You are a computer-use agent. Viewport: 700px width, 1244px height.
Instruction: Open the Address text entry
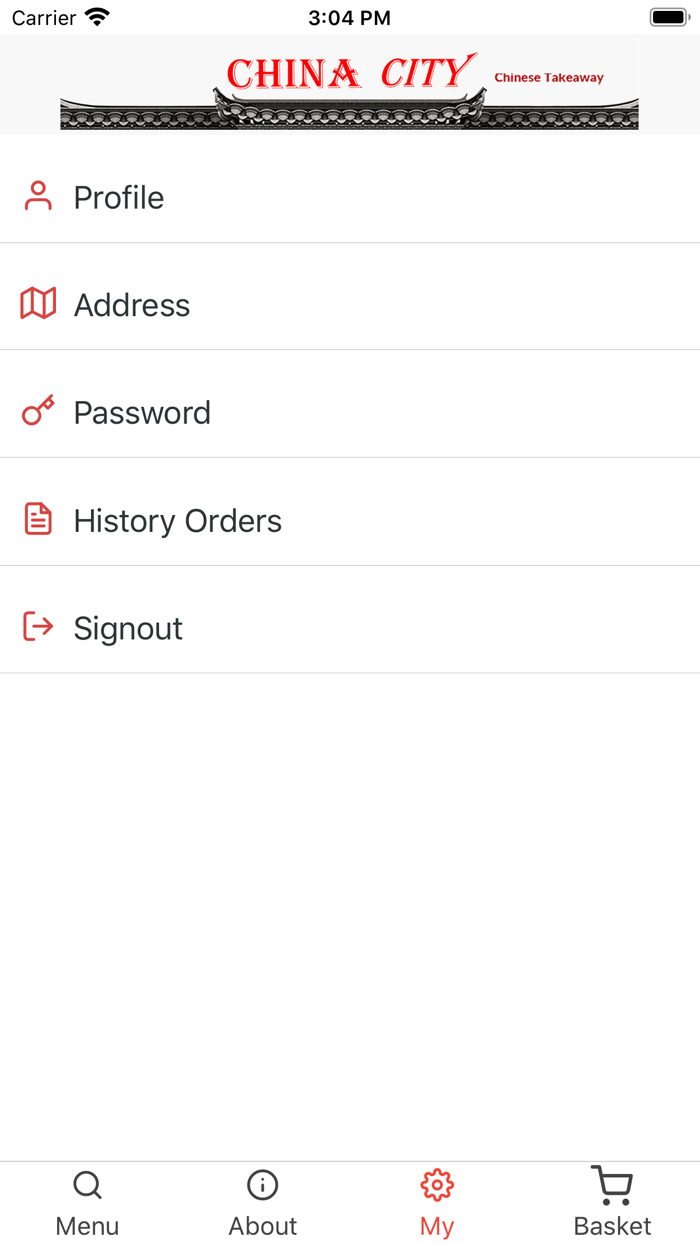point(132,305)
